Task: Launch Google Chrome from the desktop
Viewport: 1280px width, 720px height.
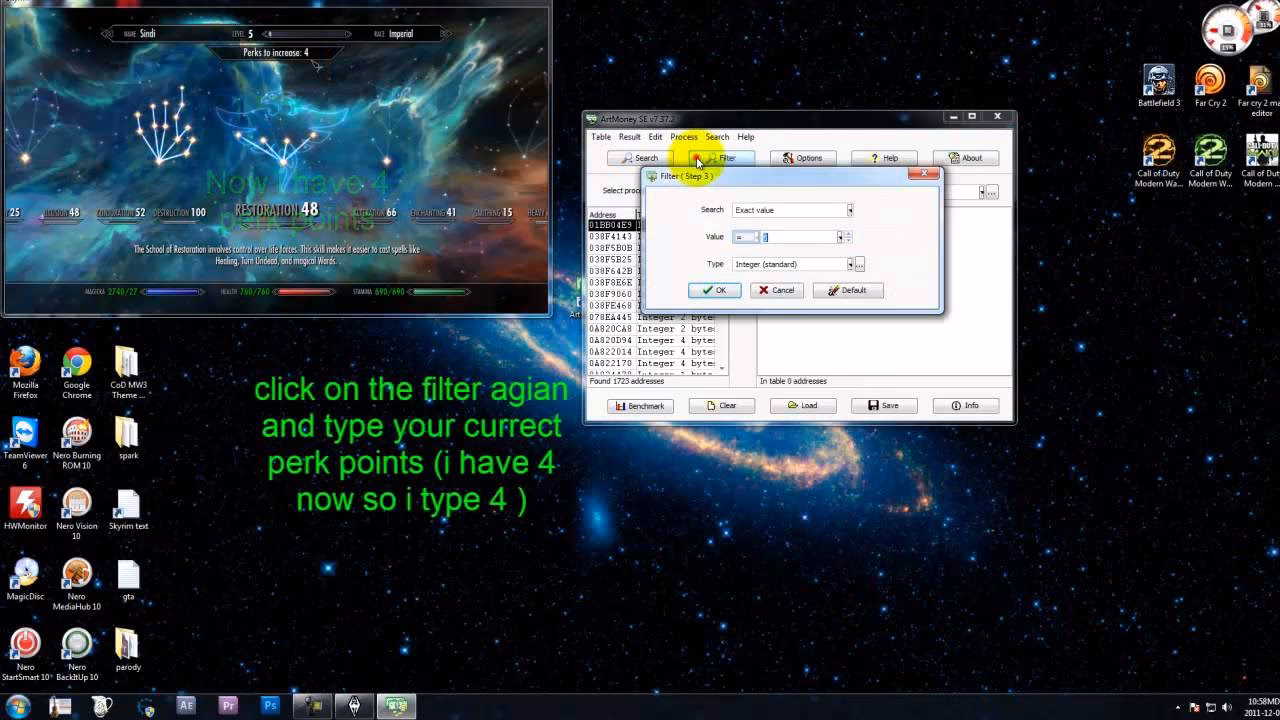Action: pyautogui.click(x=77, y=372)
